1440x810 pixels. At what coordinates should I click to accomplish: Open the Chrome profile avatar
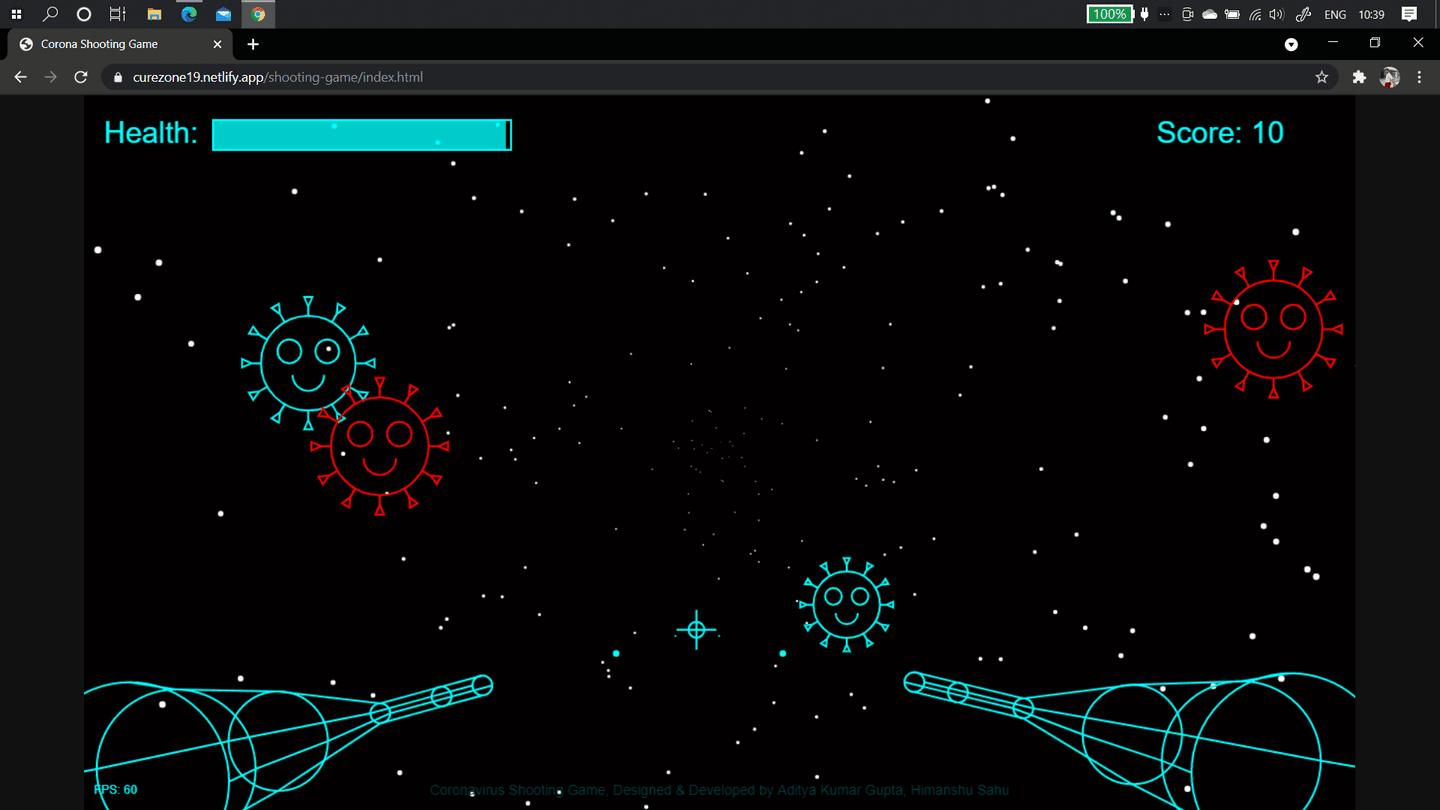coord(1389,77)
